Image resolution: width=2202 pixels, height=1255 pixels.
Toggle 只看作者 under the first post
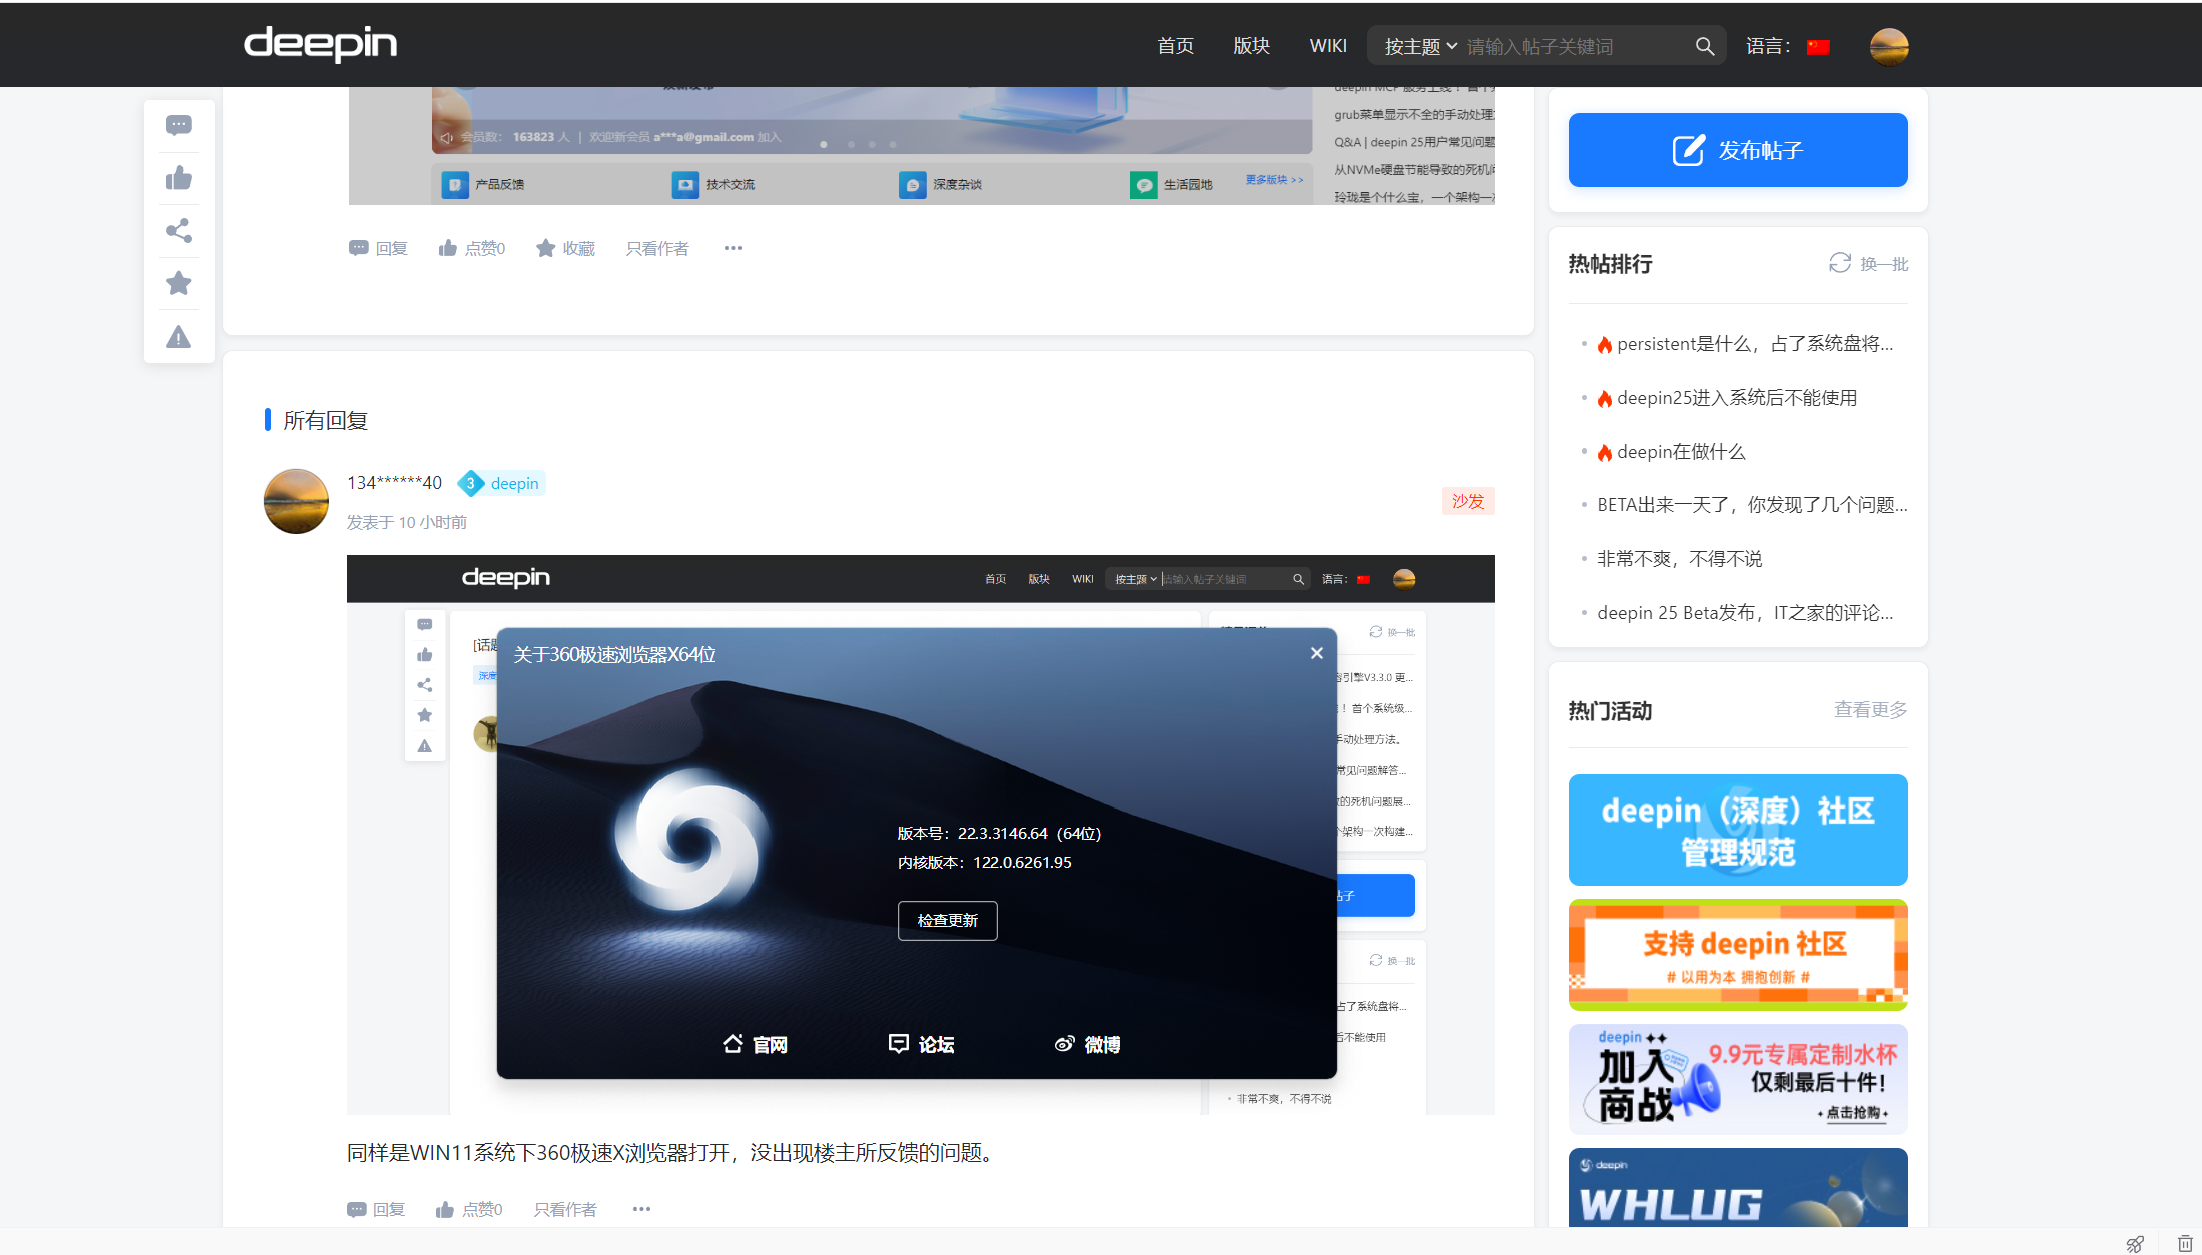pos(657,248)
